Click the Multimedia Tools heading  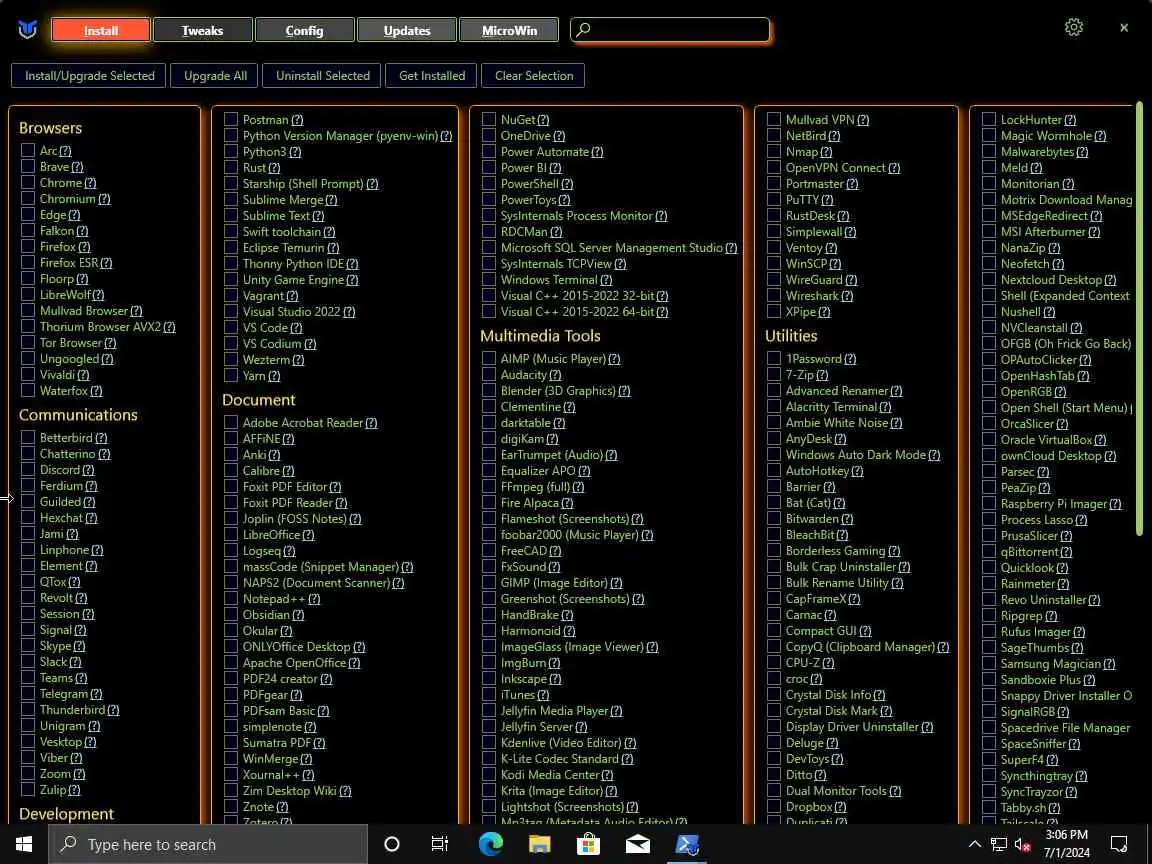pos(540,336)
